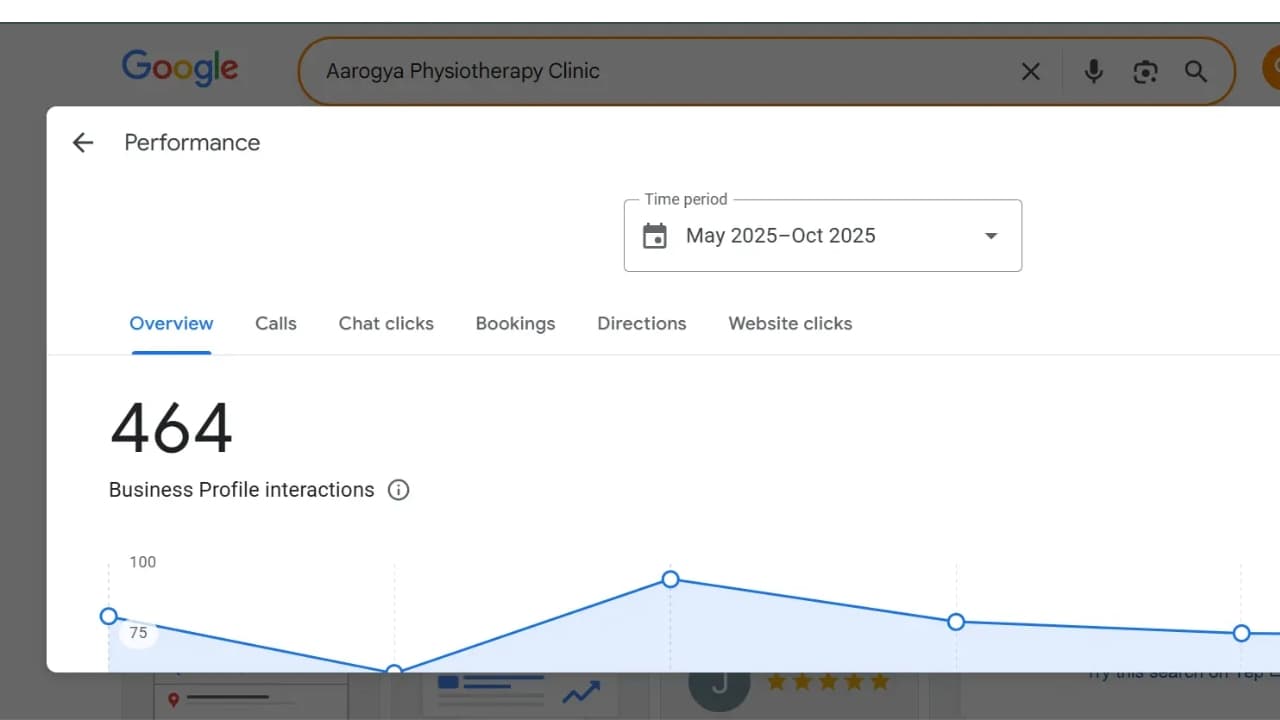Return to the Overview tab
The width and height of the screenshot is (1280, 720).
pos(171,323)
